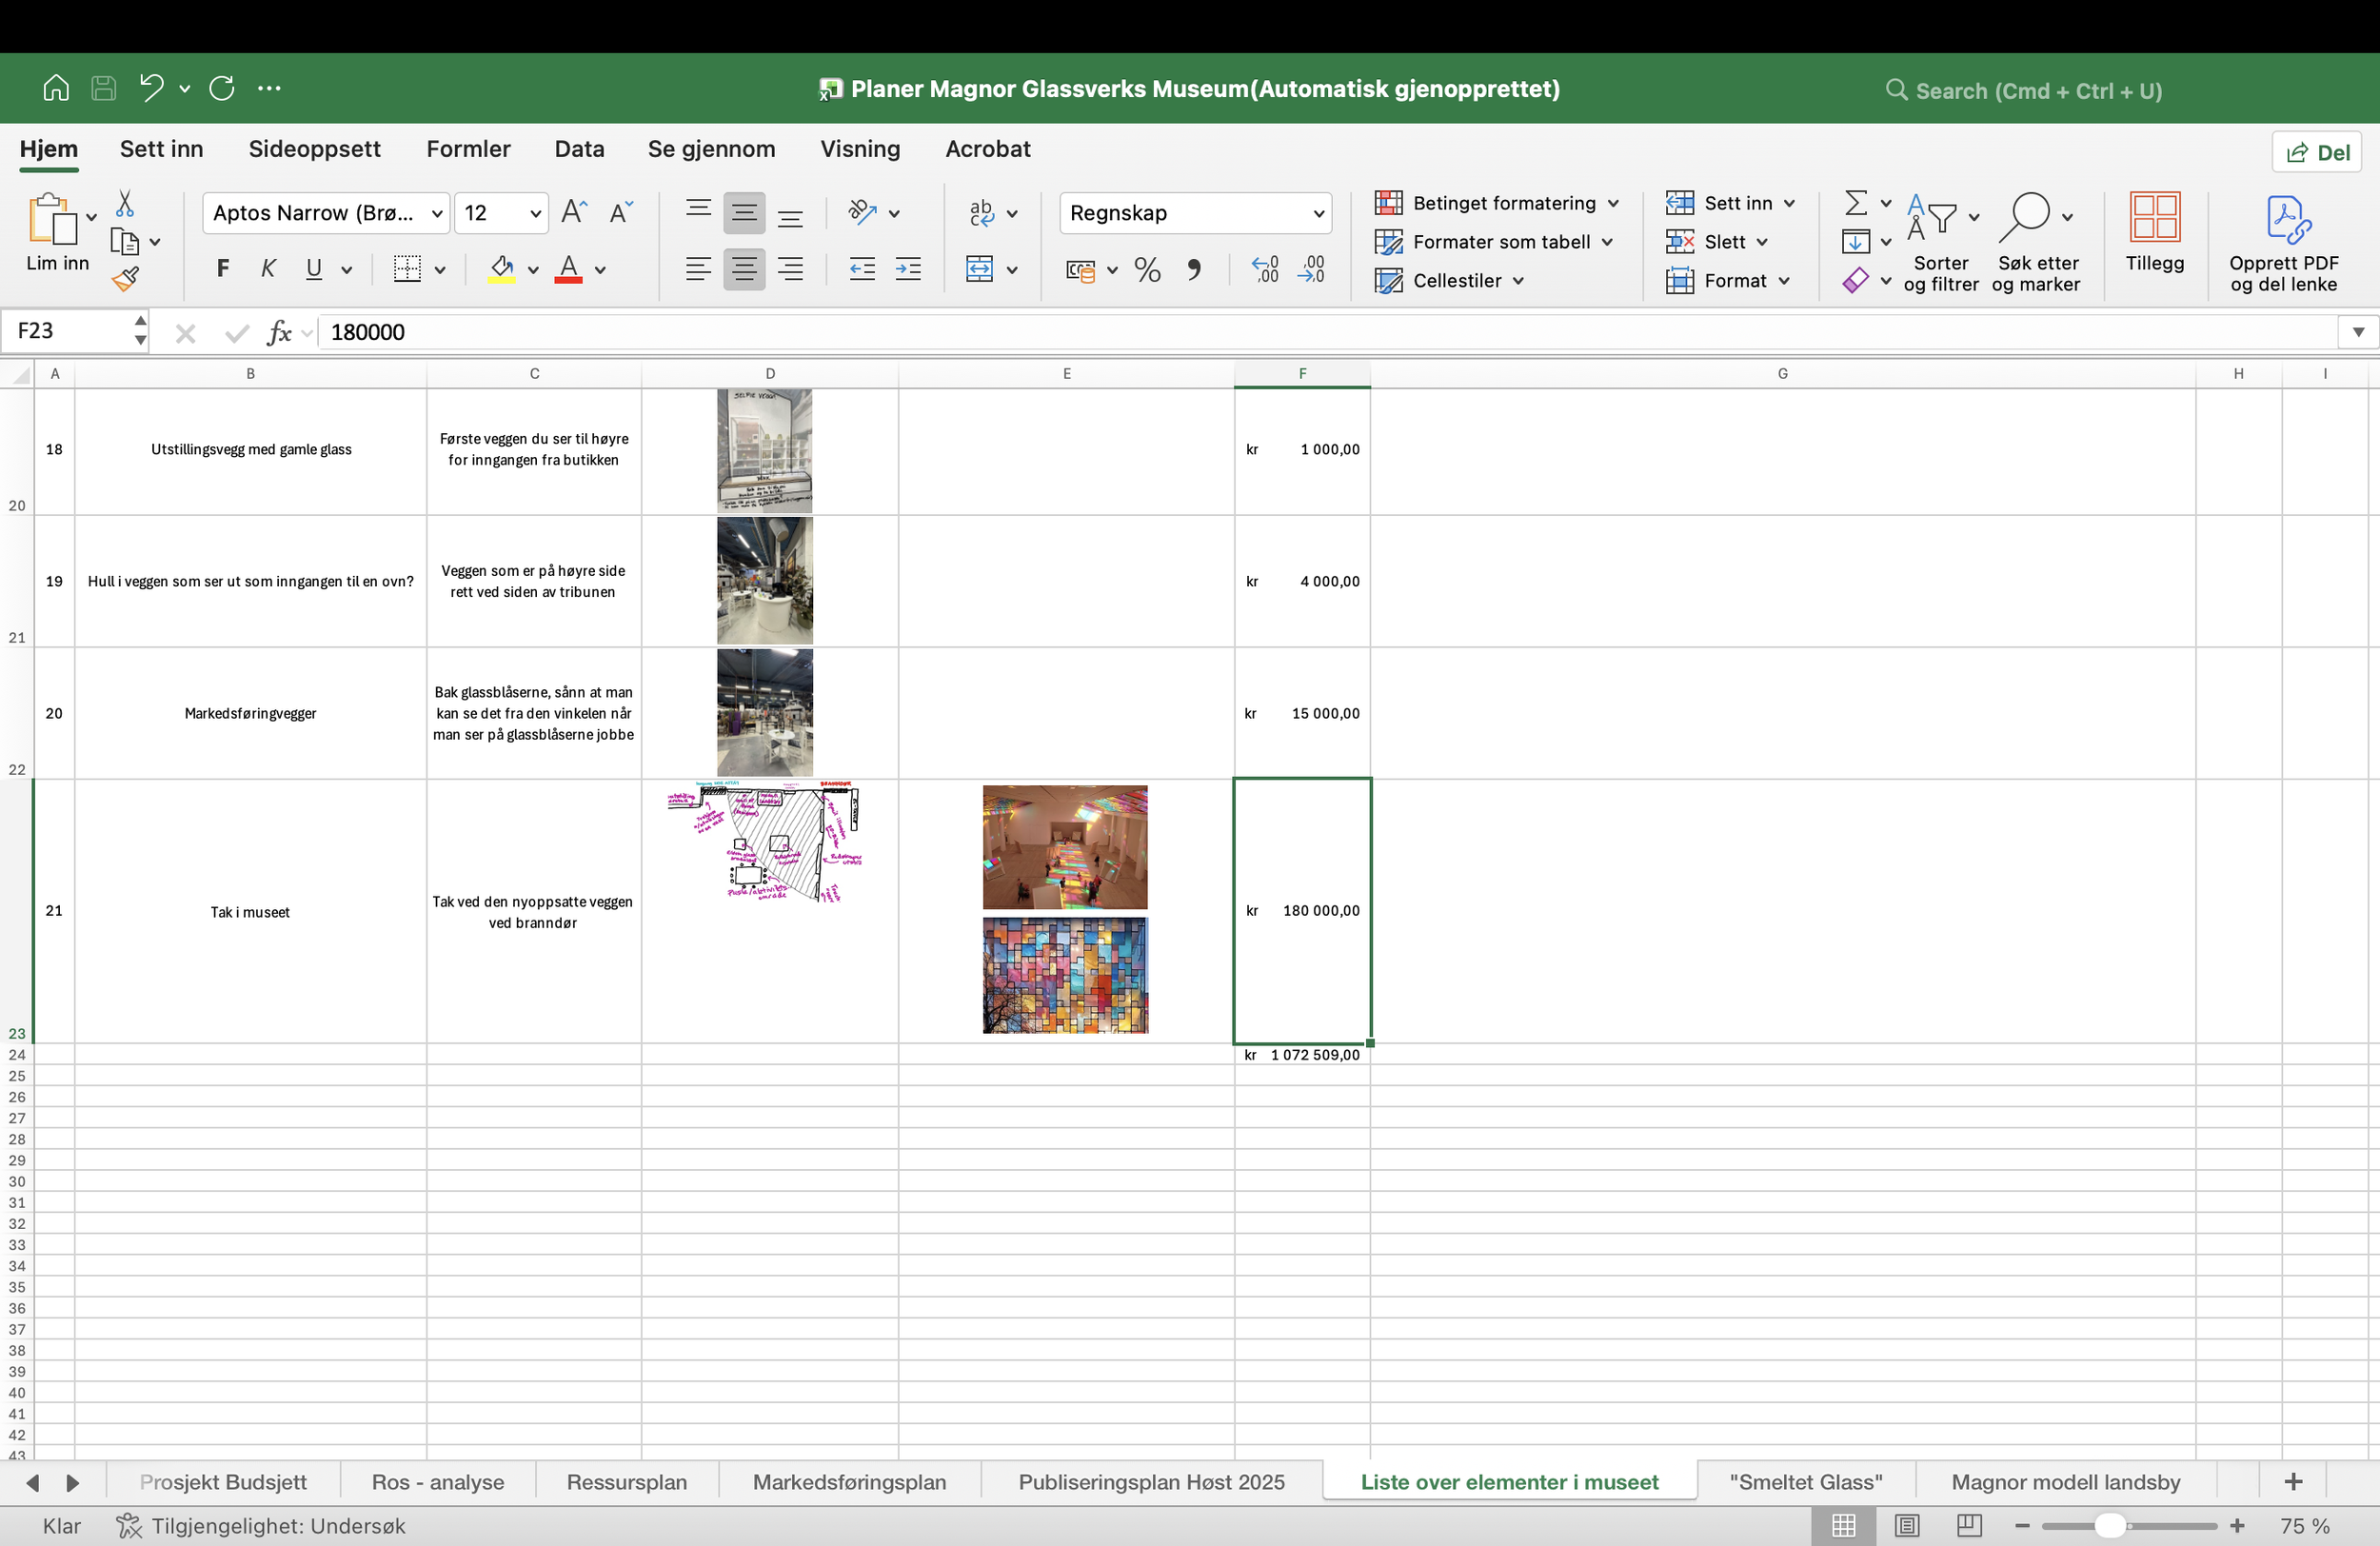Click increase indent icon

pyautogui.click(x=908, y=269)
